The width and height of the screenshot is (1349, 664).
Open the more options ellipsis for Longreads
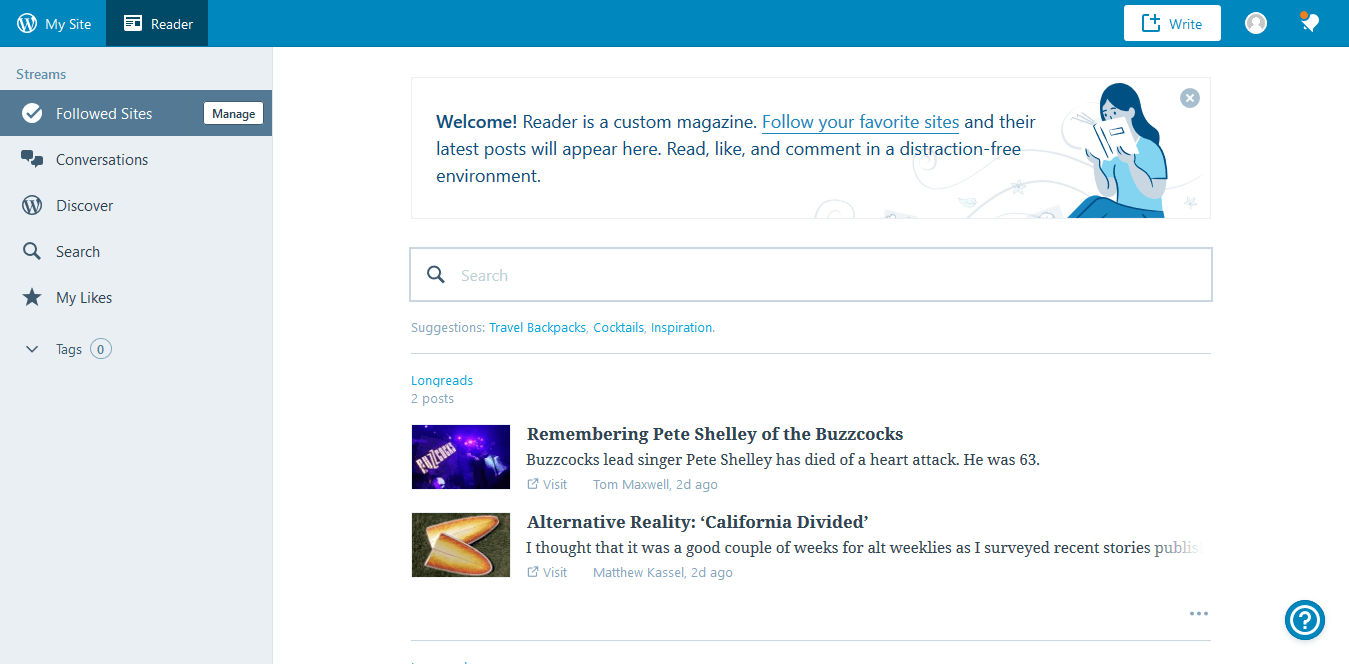(1199, 613)
